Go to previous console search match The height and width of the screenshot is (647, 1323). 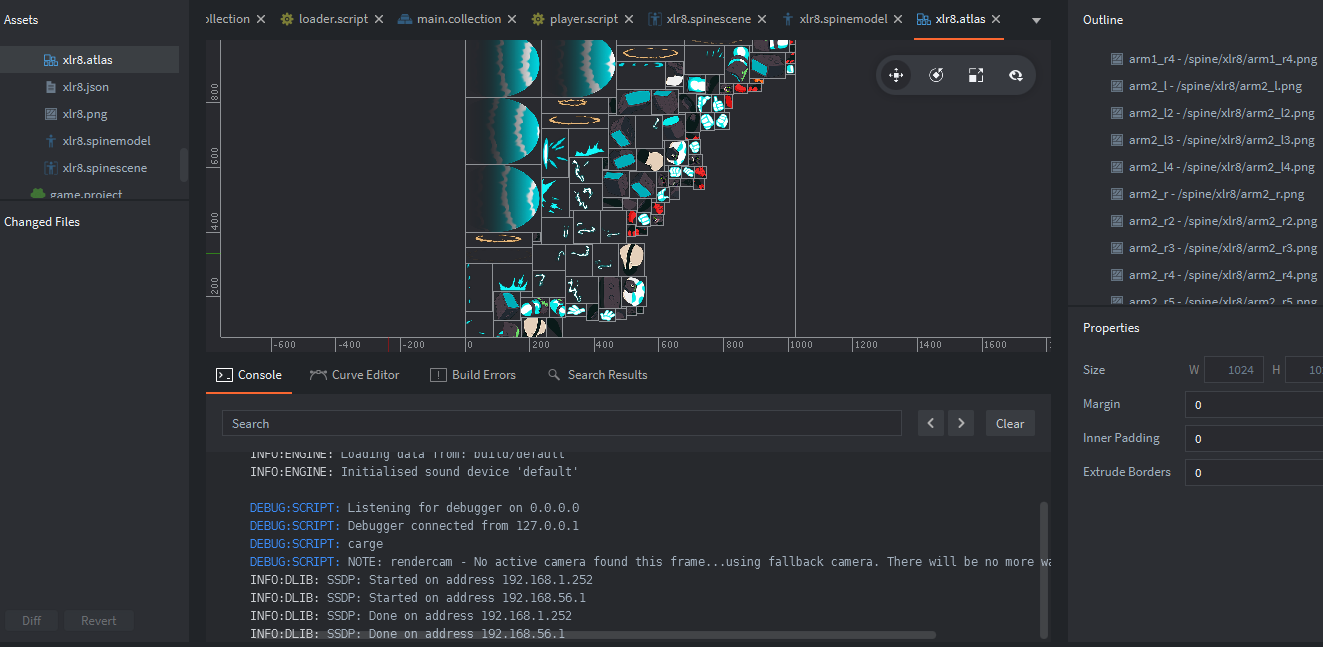click(931, 423)
